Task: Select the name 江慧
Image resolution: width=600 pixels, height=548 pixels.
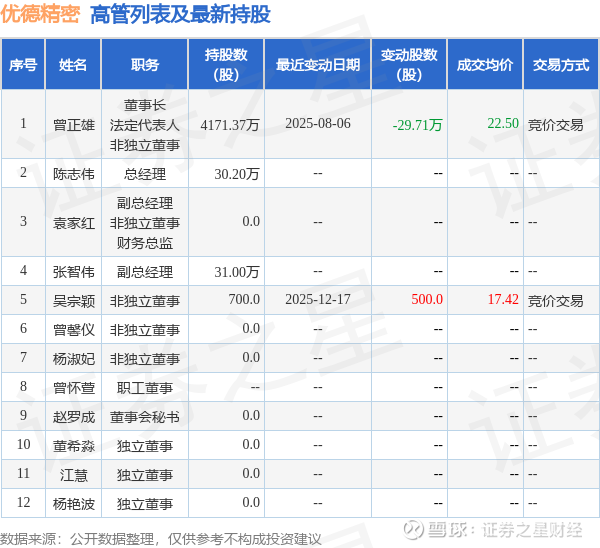Action: click(x=73, y=475)
